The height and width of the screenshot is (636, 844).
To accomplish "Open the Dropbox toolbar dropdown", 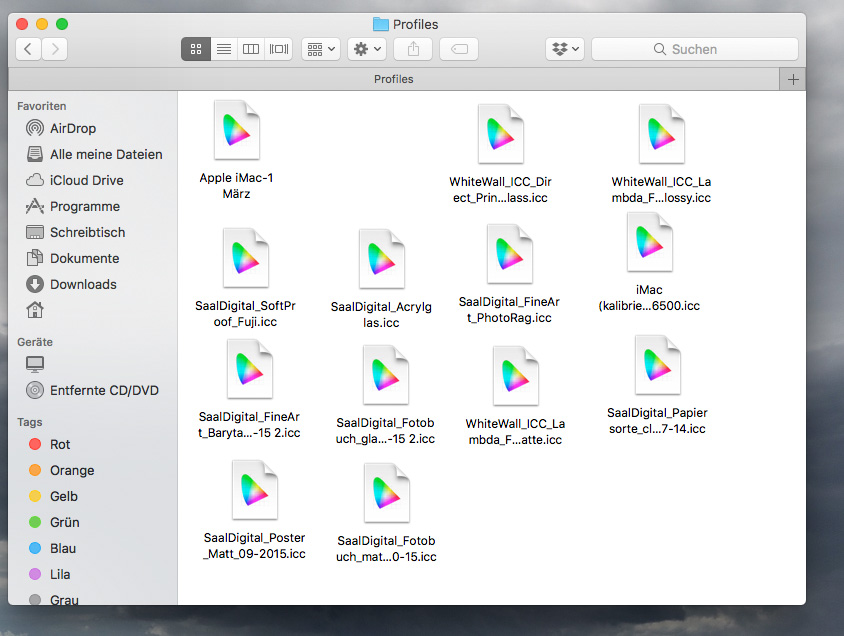I will tap(564, 49).
